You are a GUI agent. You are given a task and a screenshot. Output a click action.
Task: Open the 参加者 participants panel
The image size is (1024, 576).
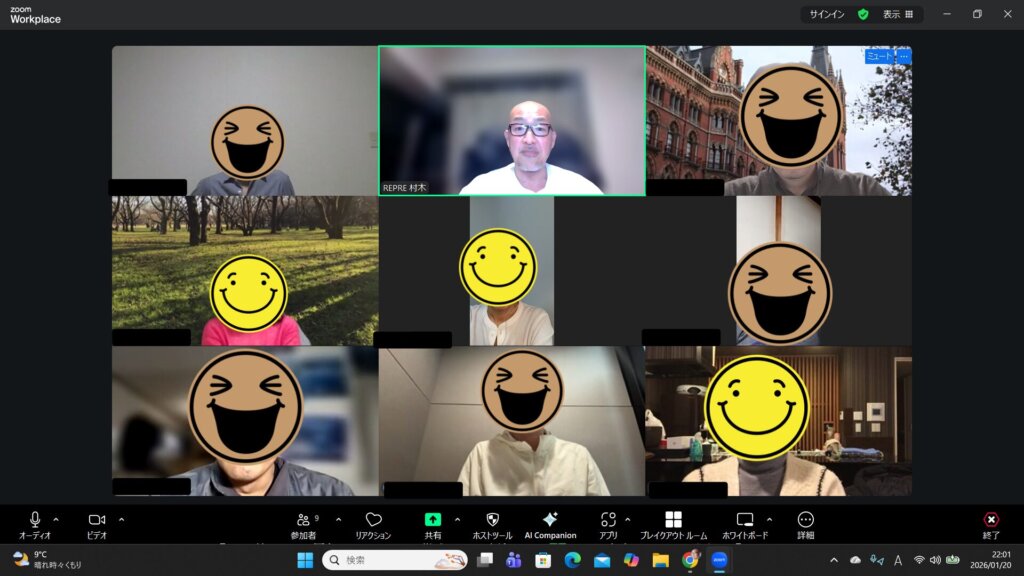point(303,520)
